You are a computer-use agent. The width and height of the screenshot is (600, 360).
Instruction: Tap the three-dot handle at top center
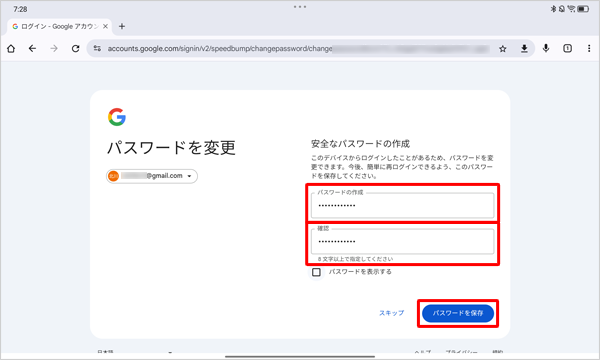[300, 7]
